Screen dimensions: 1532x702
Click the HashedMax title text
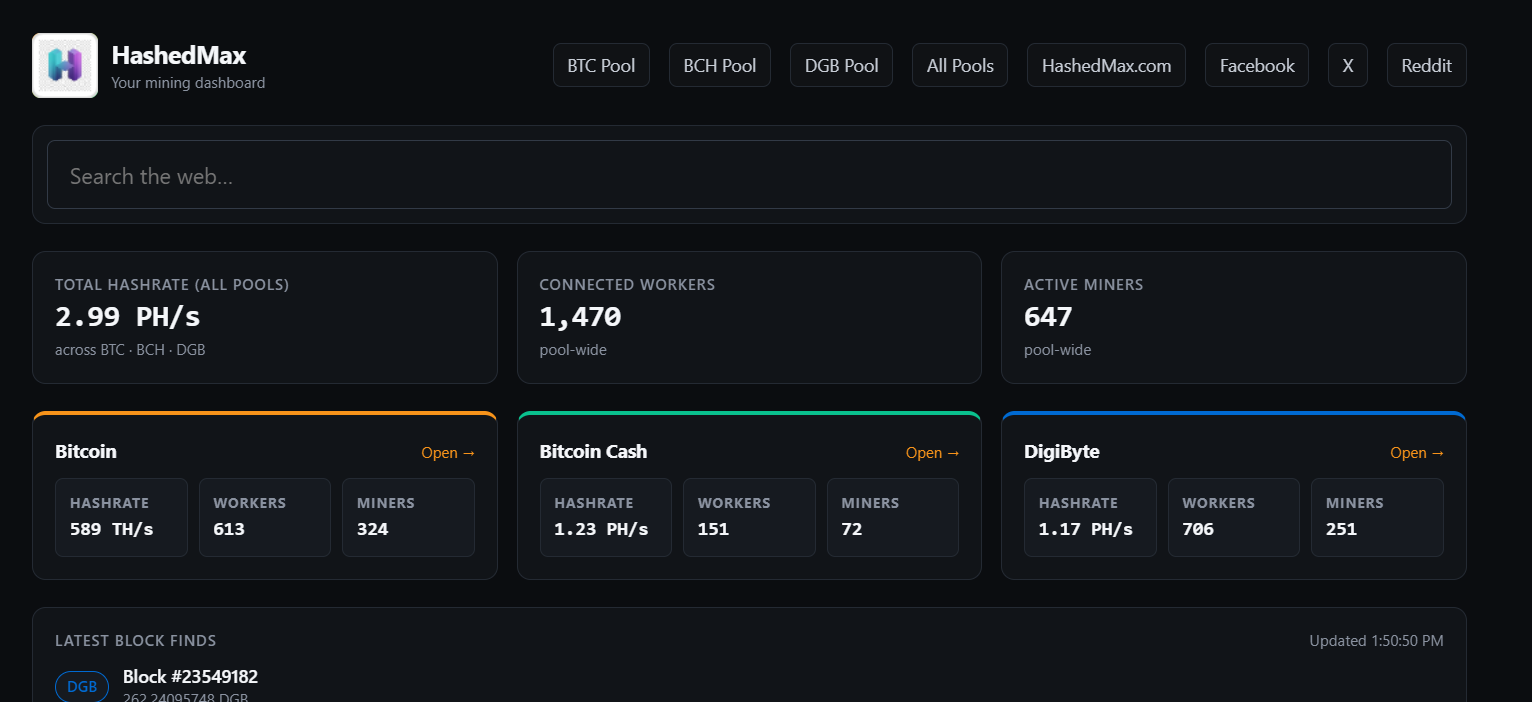tap(179, 55)
